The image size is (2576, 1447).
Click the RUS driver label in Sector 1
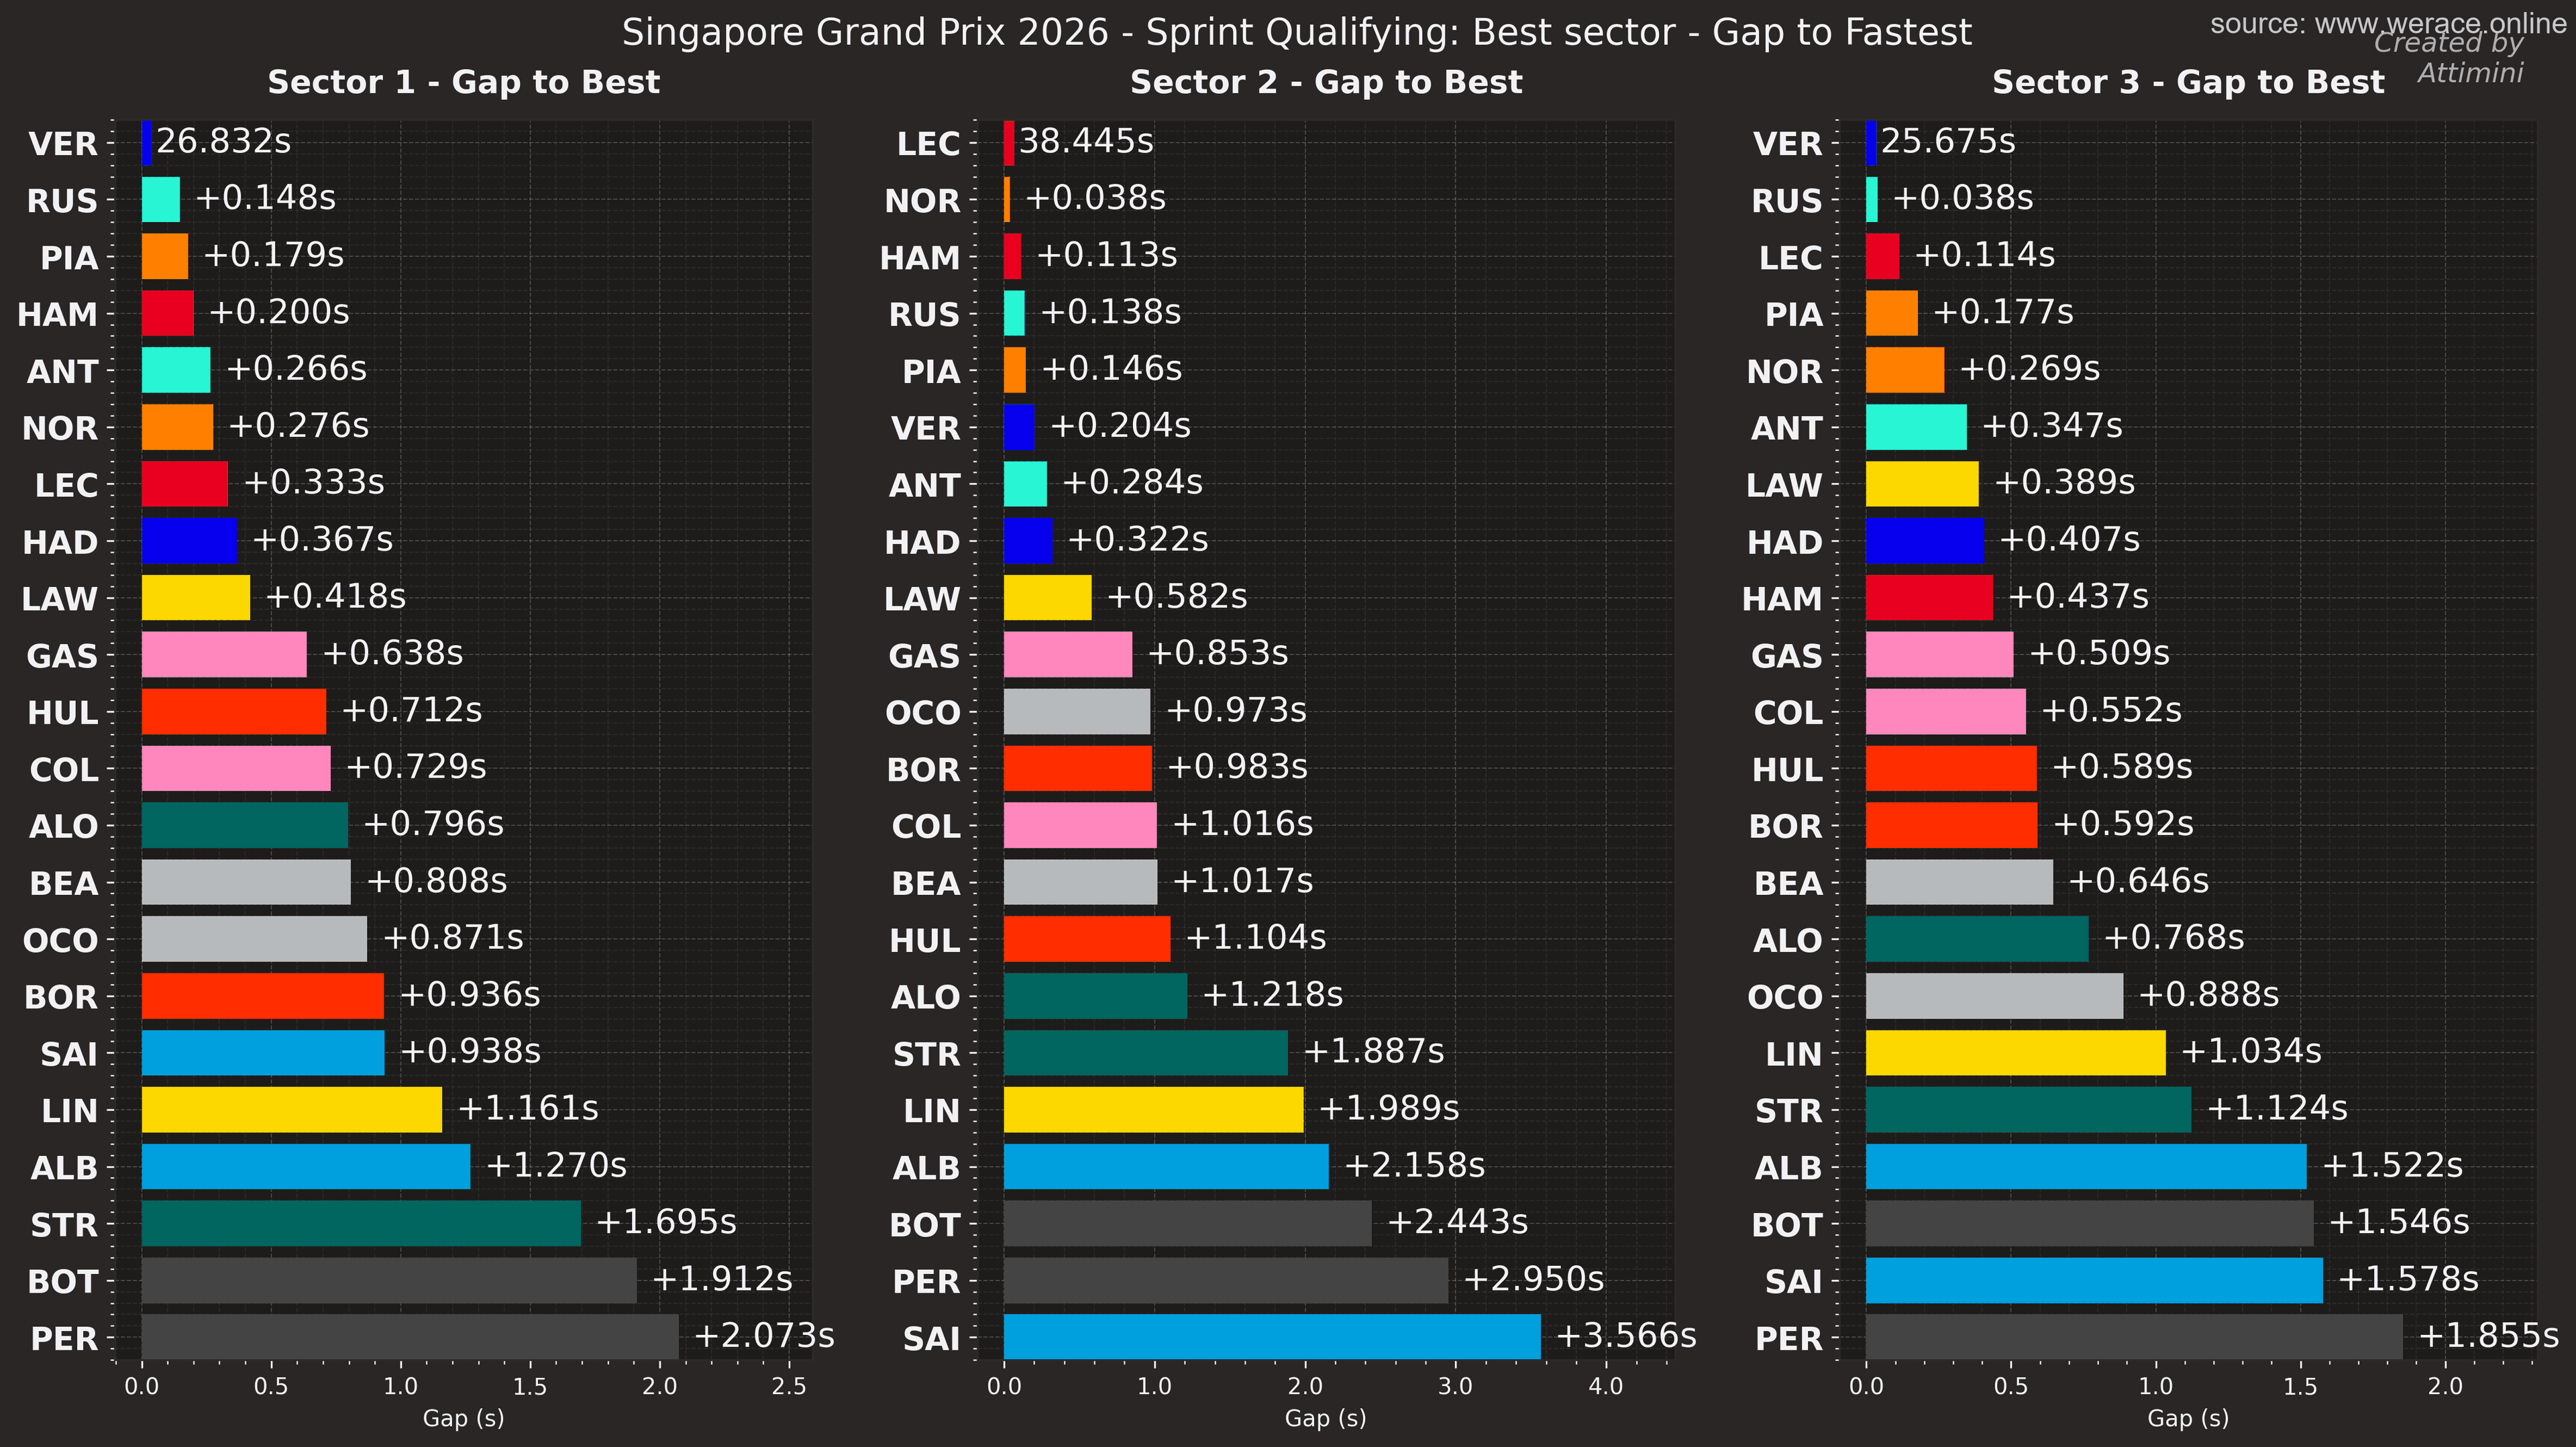point(62,201)
